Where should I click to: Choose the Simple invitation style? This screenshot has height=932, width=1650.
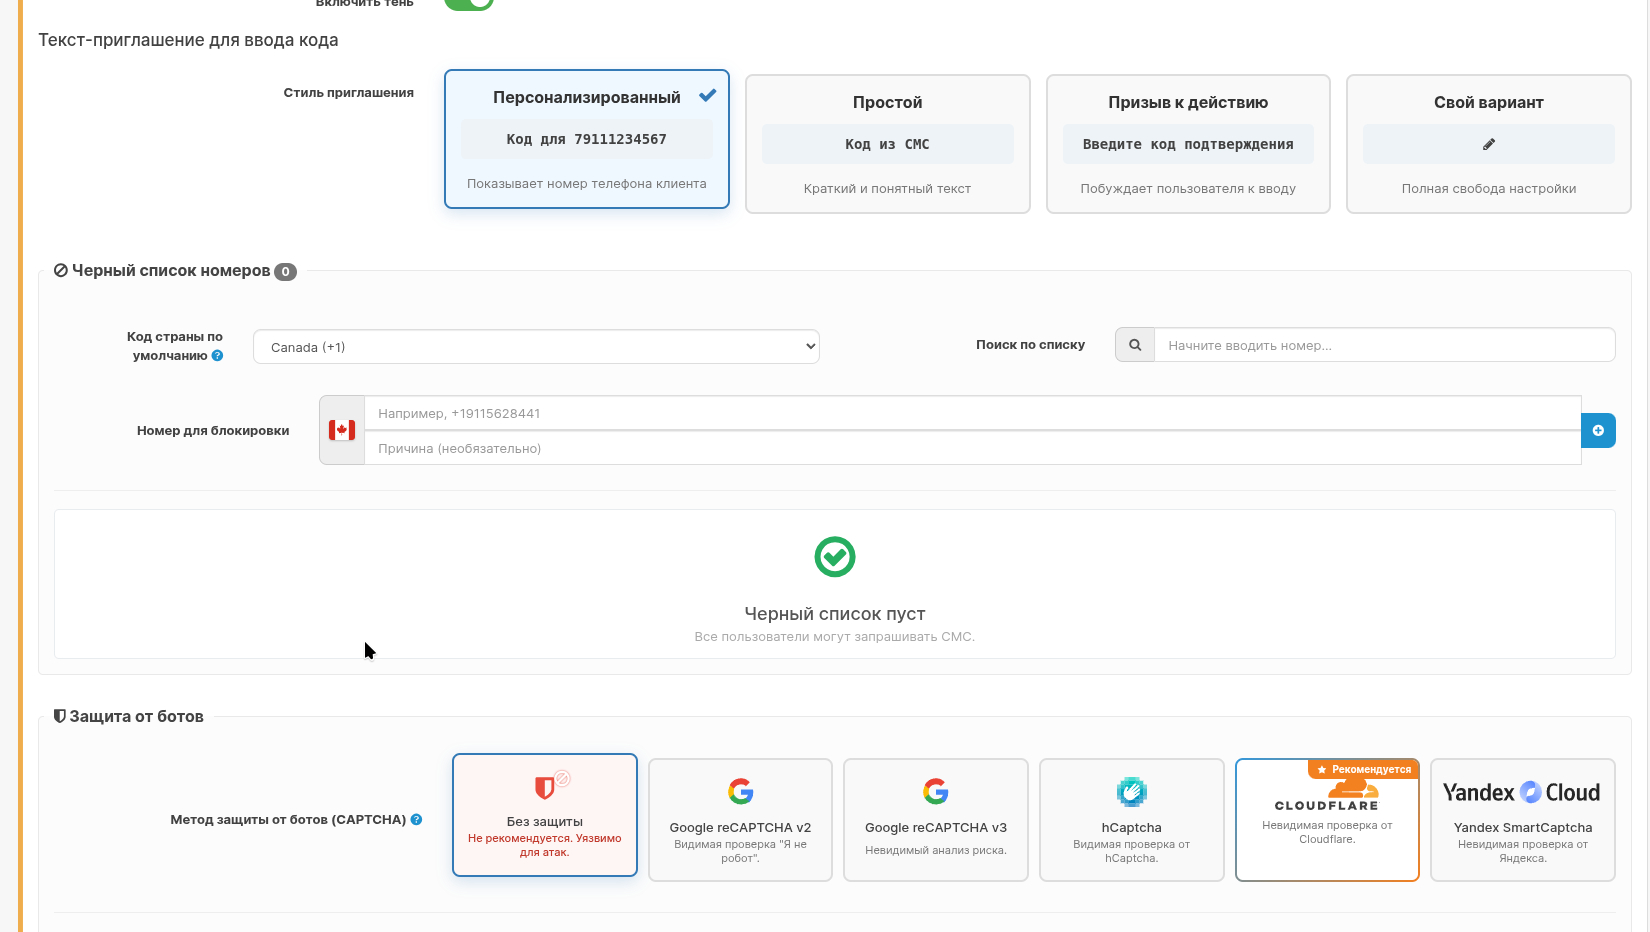click(x=887, y=144)
